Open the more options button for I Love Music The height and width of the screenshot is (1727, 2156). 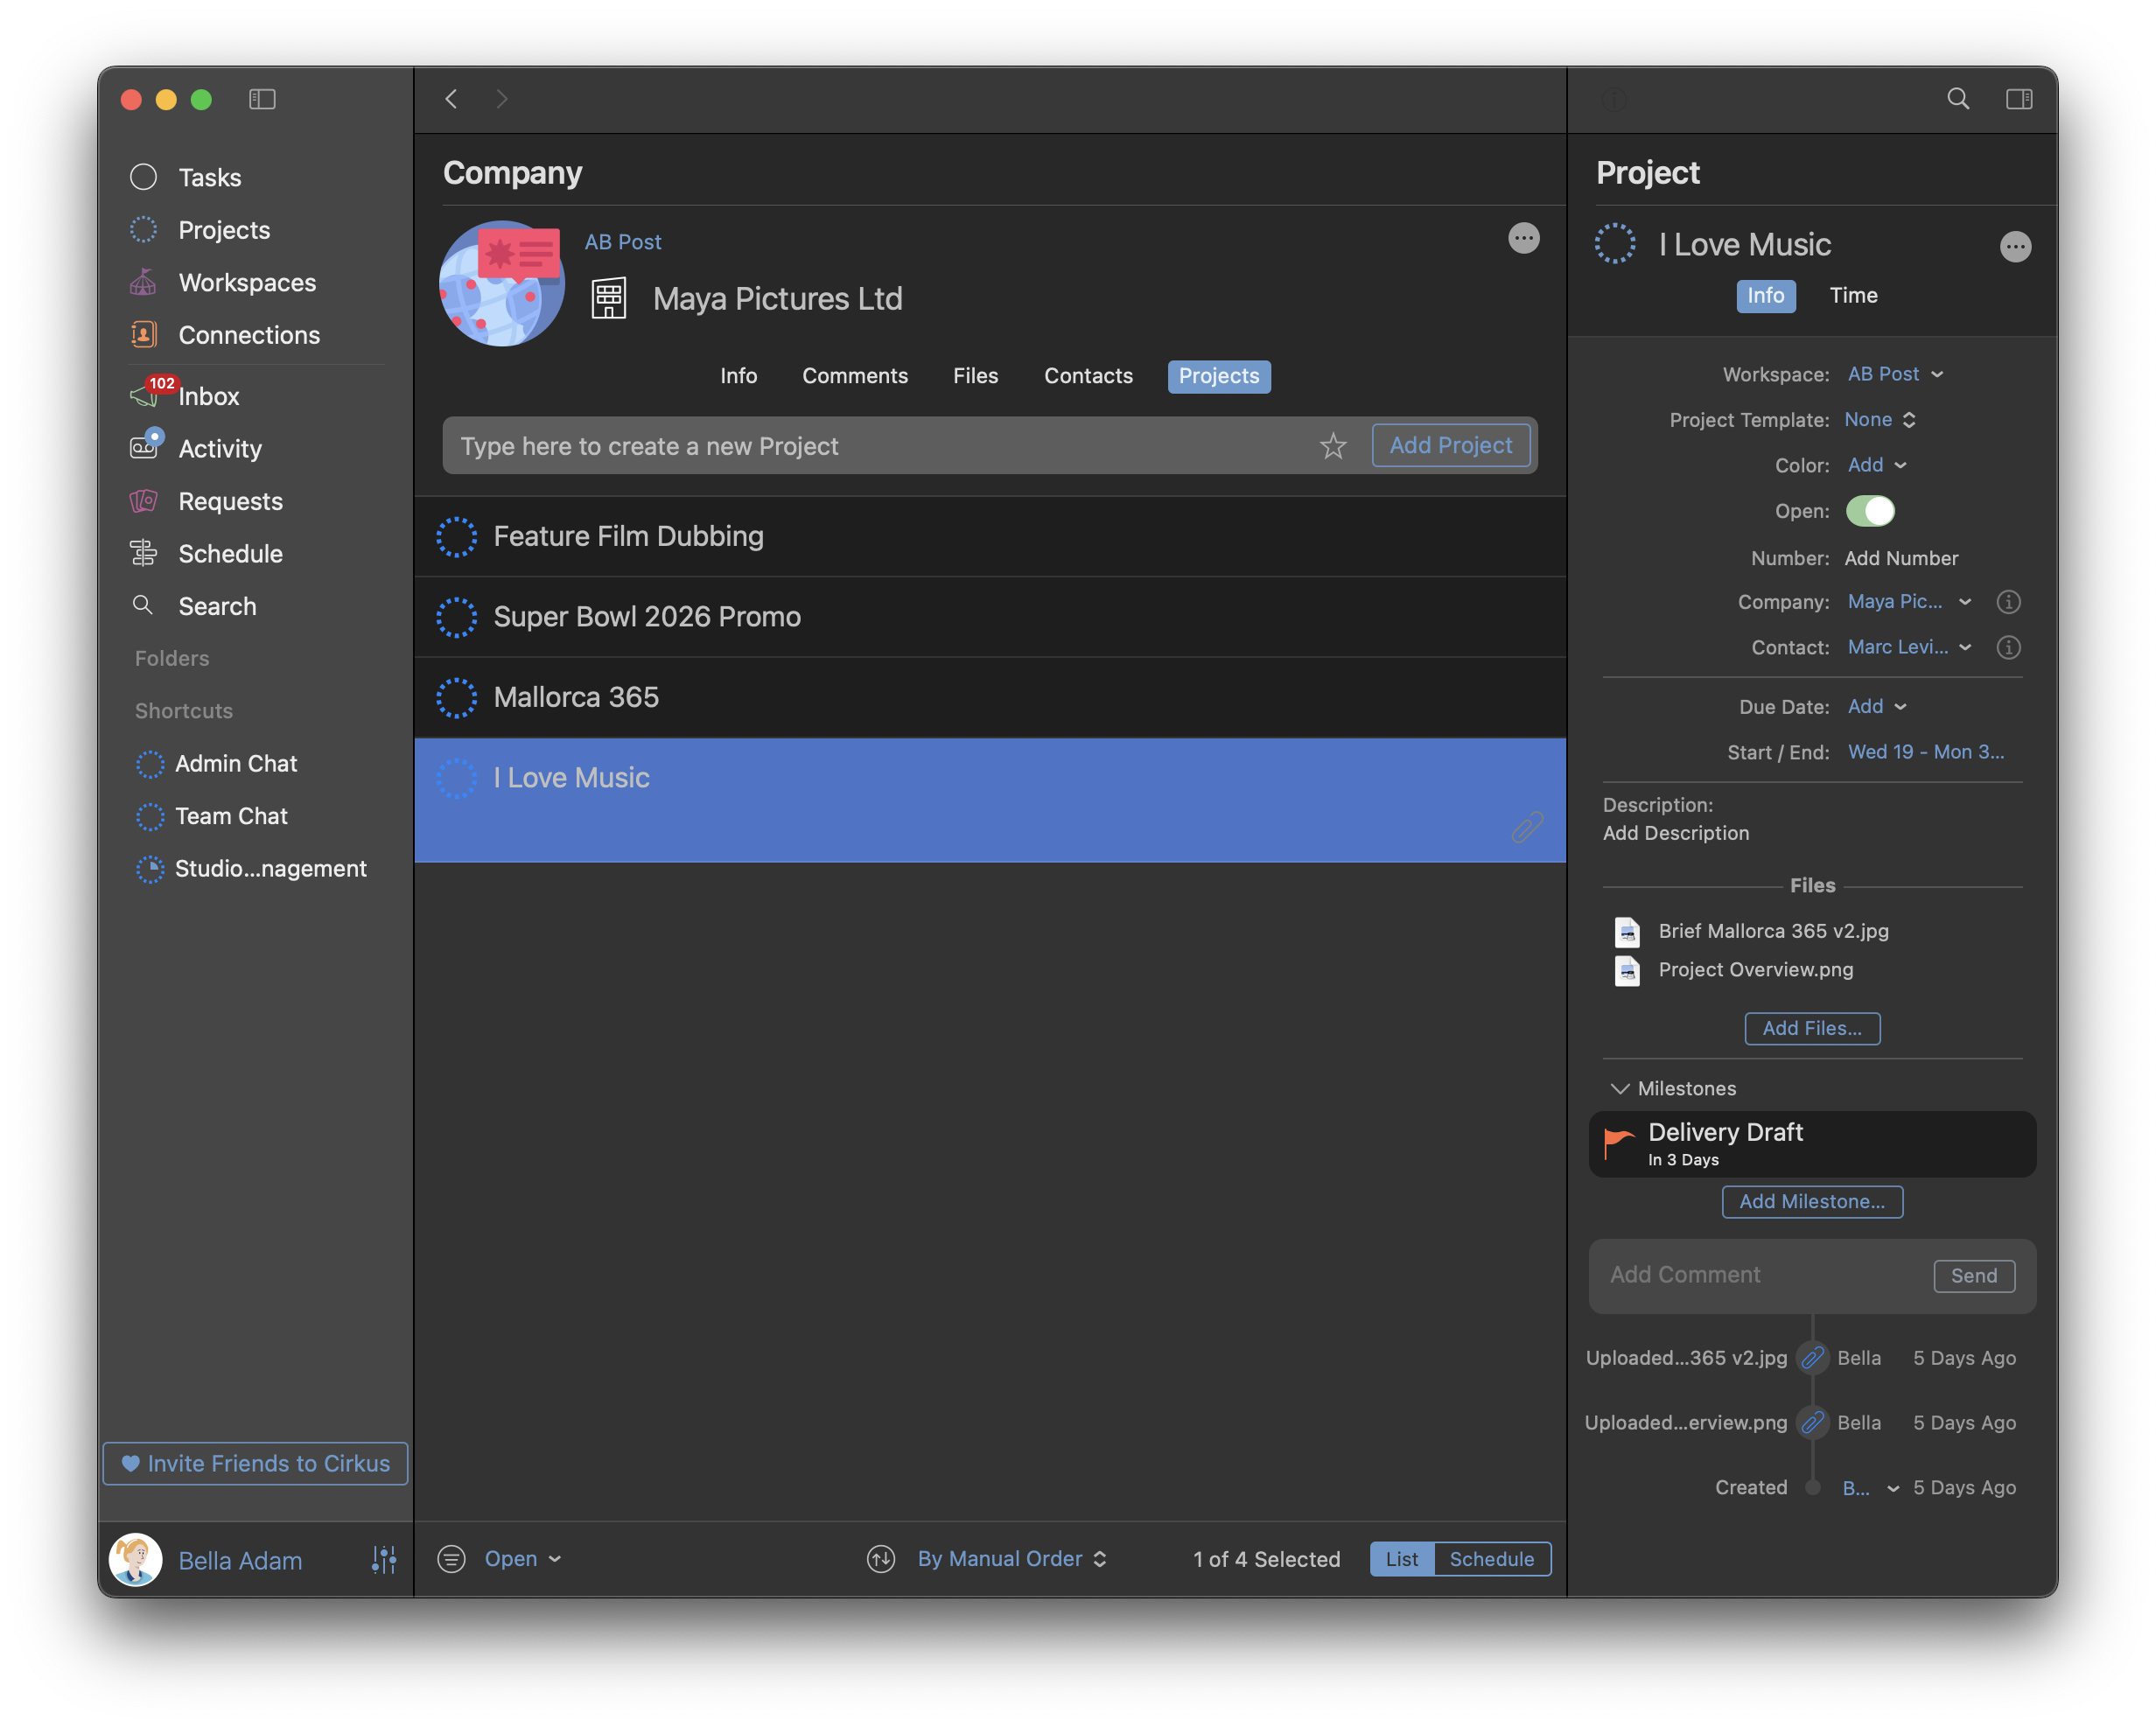coord(2015,246)
